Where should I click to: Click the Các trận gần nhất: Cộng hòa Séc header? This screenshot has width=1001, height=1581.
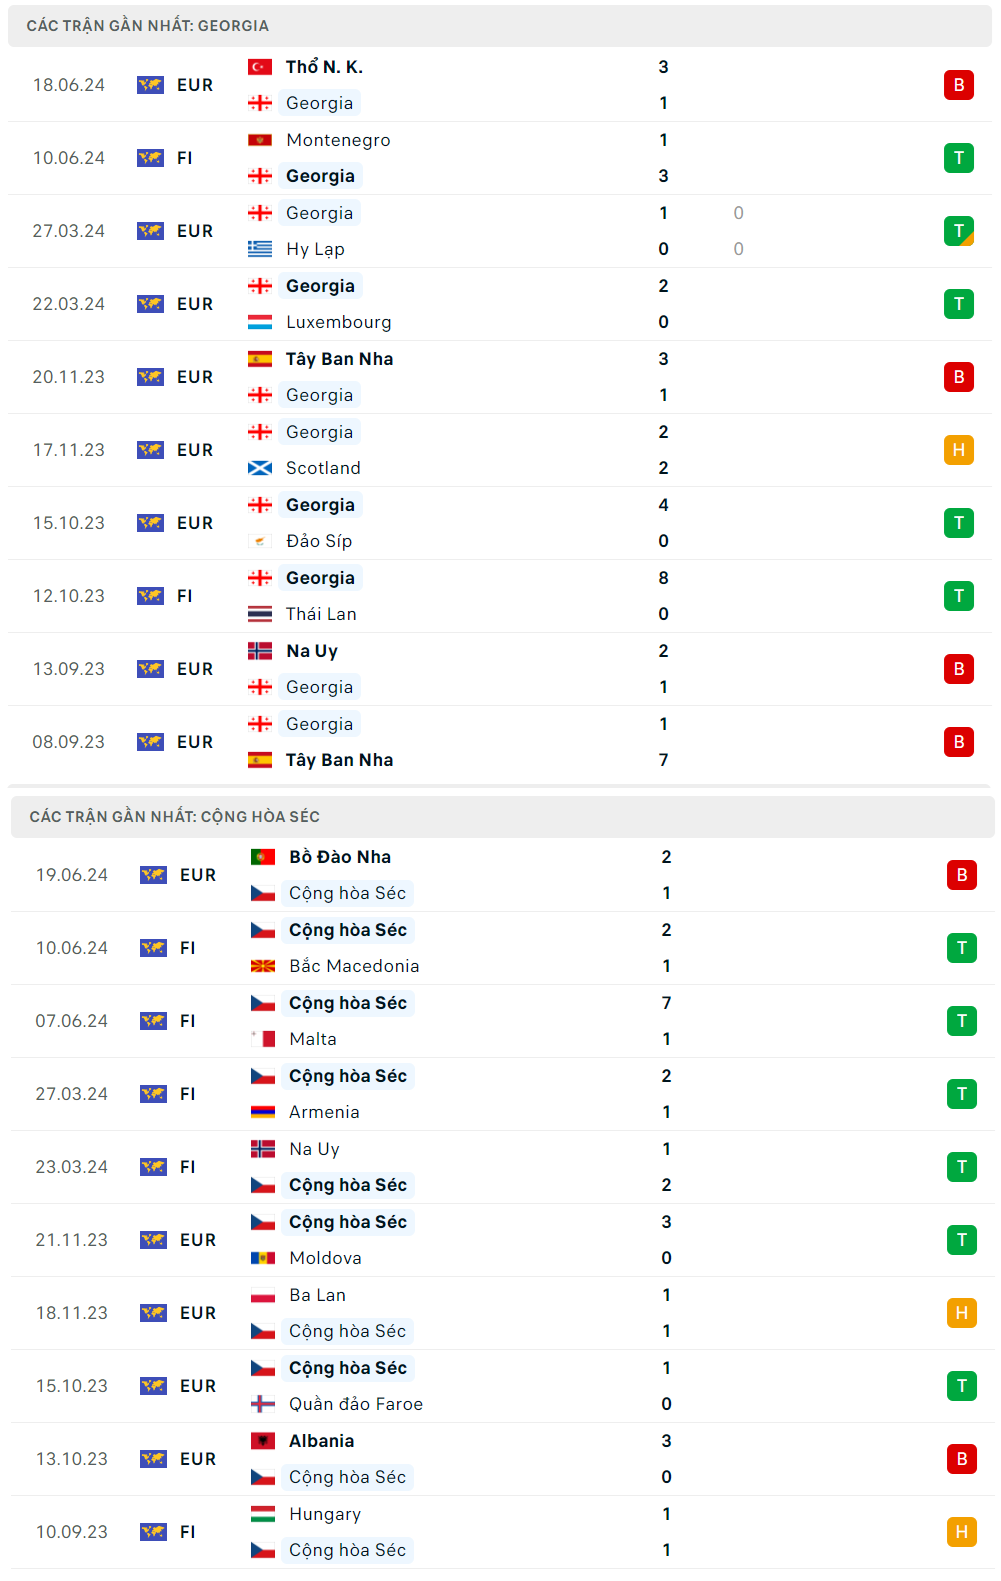click(175, 817)
